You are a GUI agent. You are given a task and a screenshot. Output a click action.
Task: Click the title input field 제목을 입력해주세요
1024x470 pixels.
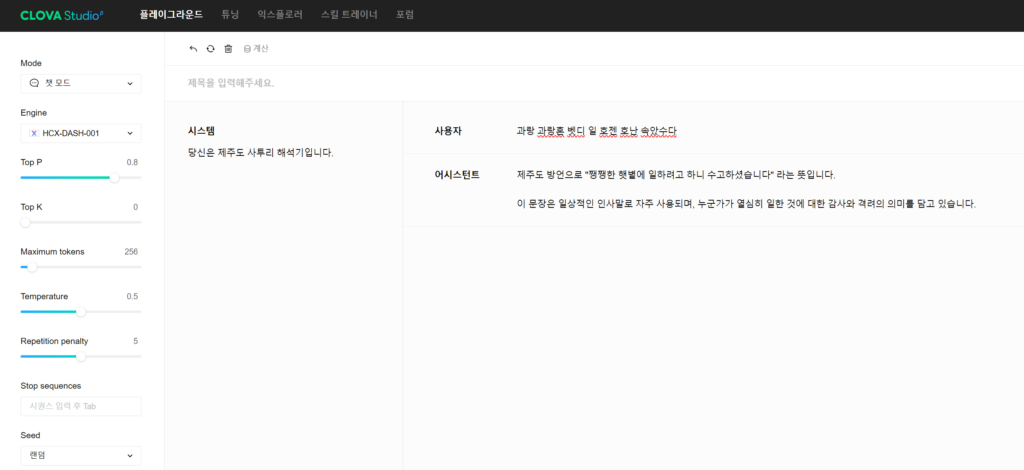[400, 83]
